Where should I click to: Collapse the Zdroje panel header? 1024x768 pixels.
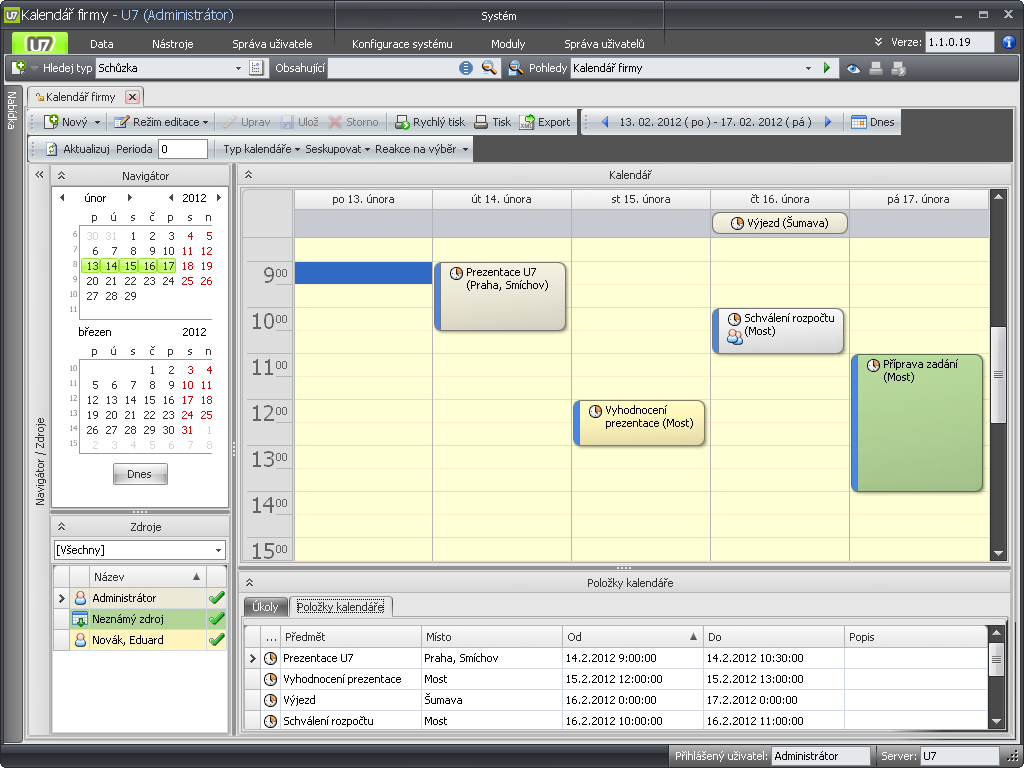[61, 526]
